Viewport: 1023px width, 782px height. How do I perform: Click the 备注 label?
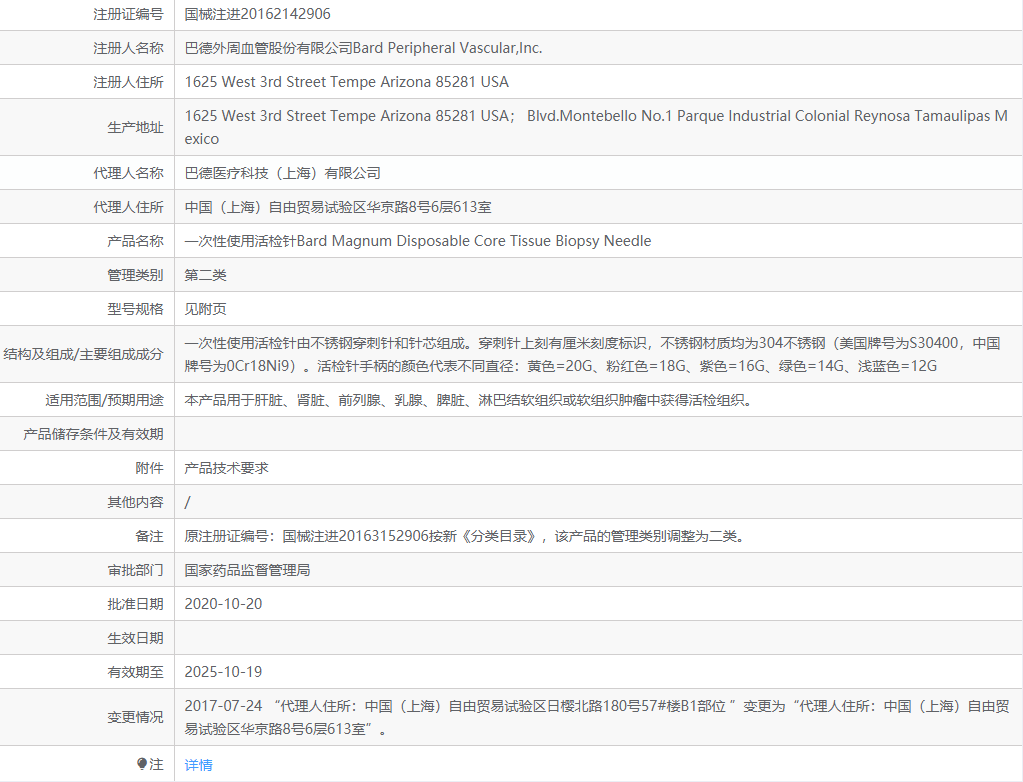(149, 535)
